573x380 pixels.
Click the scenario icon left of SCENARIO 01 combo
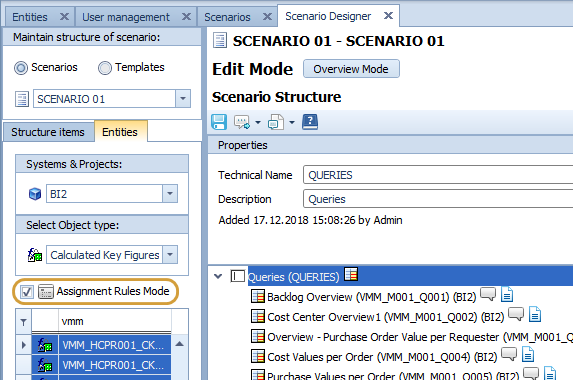[22, 99]
